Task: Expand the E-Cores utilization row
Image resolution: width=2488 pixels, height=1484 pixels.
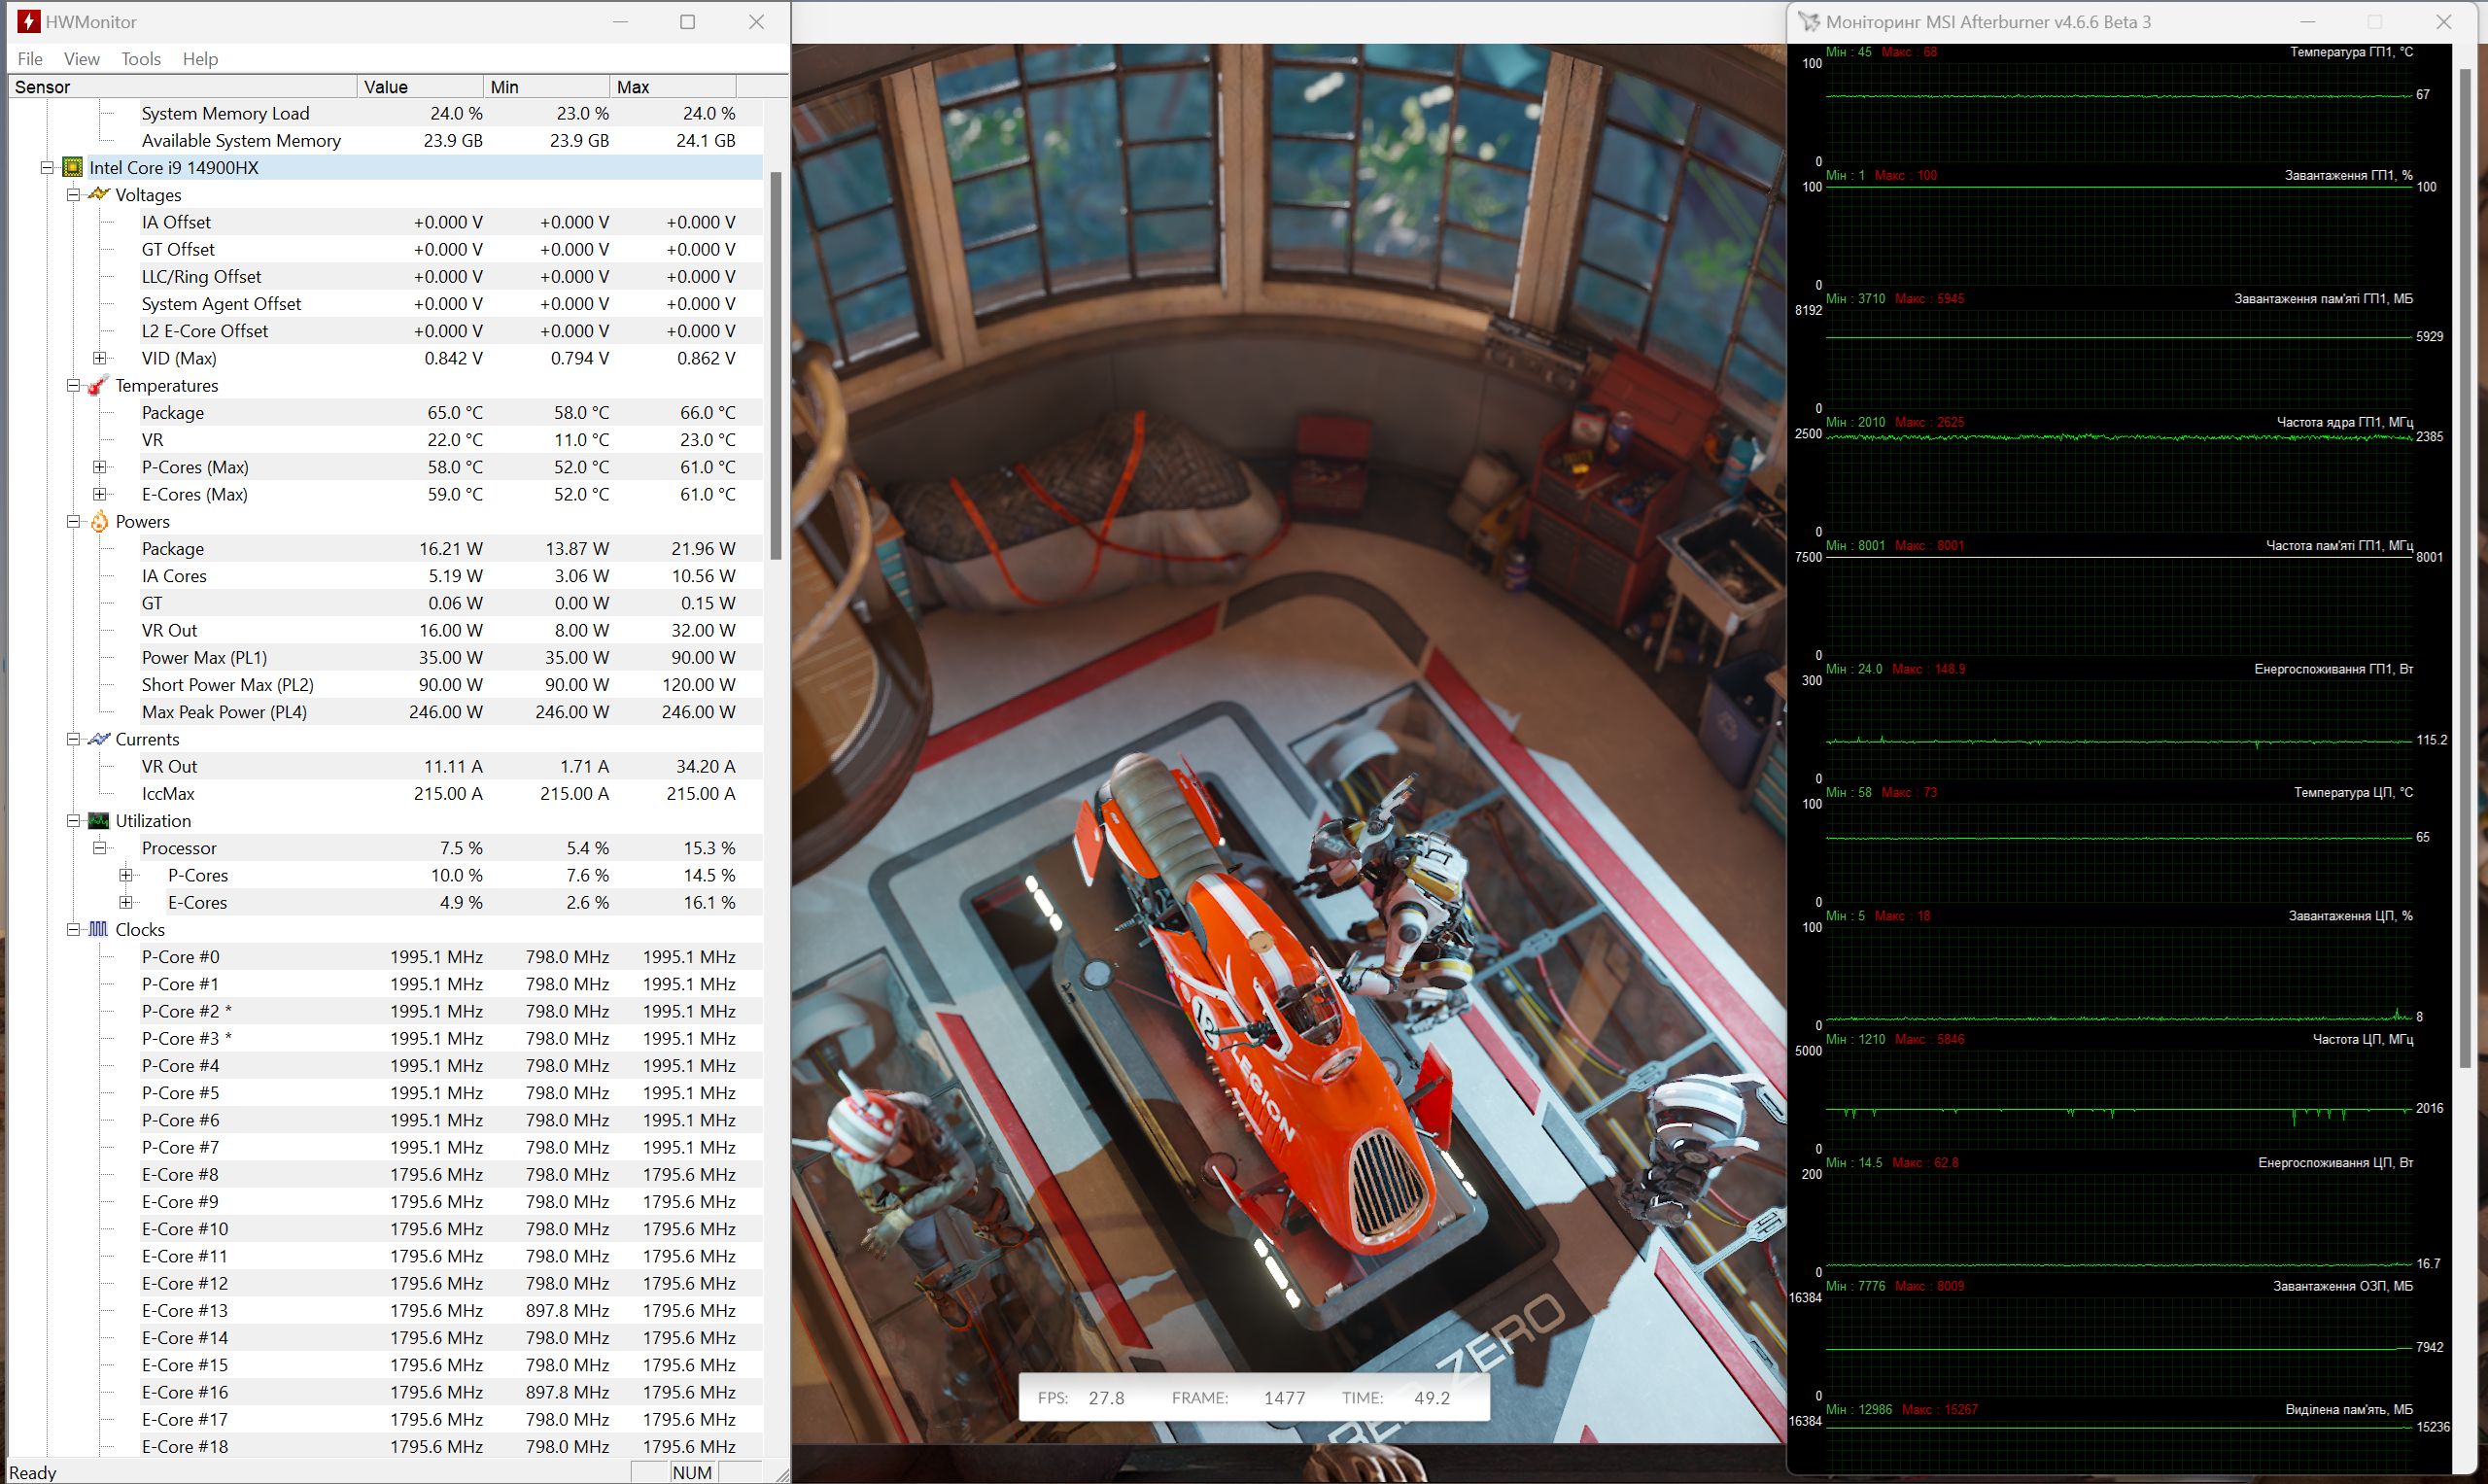Action: (125, 902)
